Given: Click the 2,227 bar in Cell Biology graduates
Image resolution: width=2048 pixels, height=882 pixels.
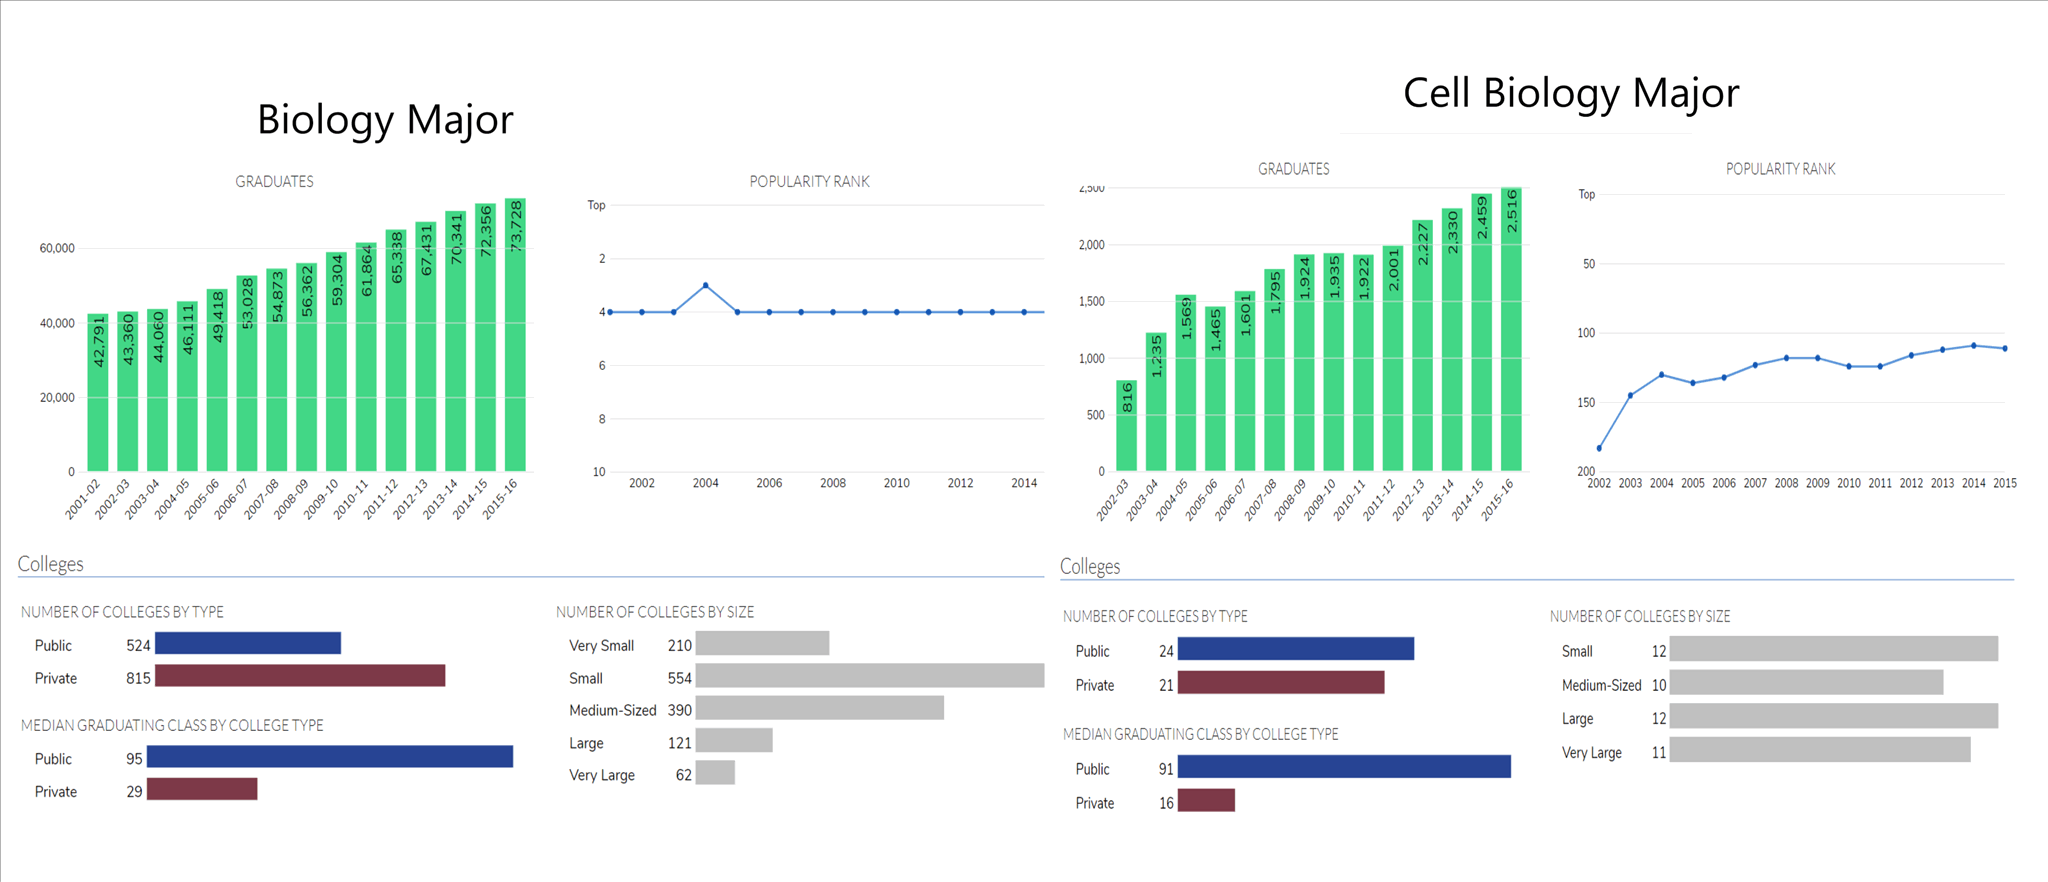Looking at the screenshot, I should pos(1423,345).
